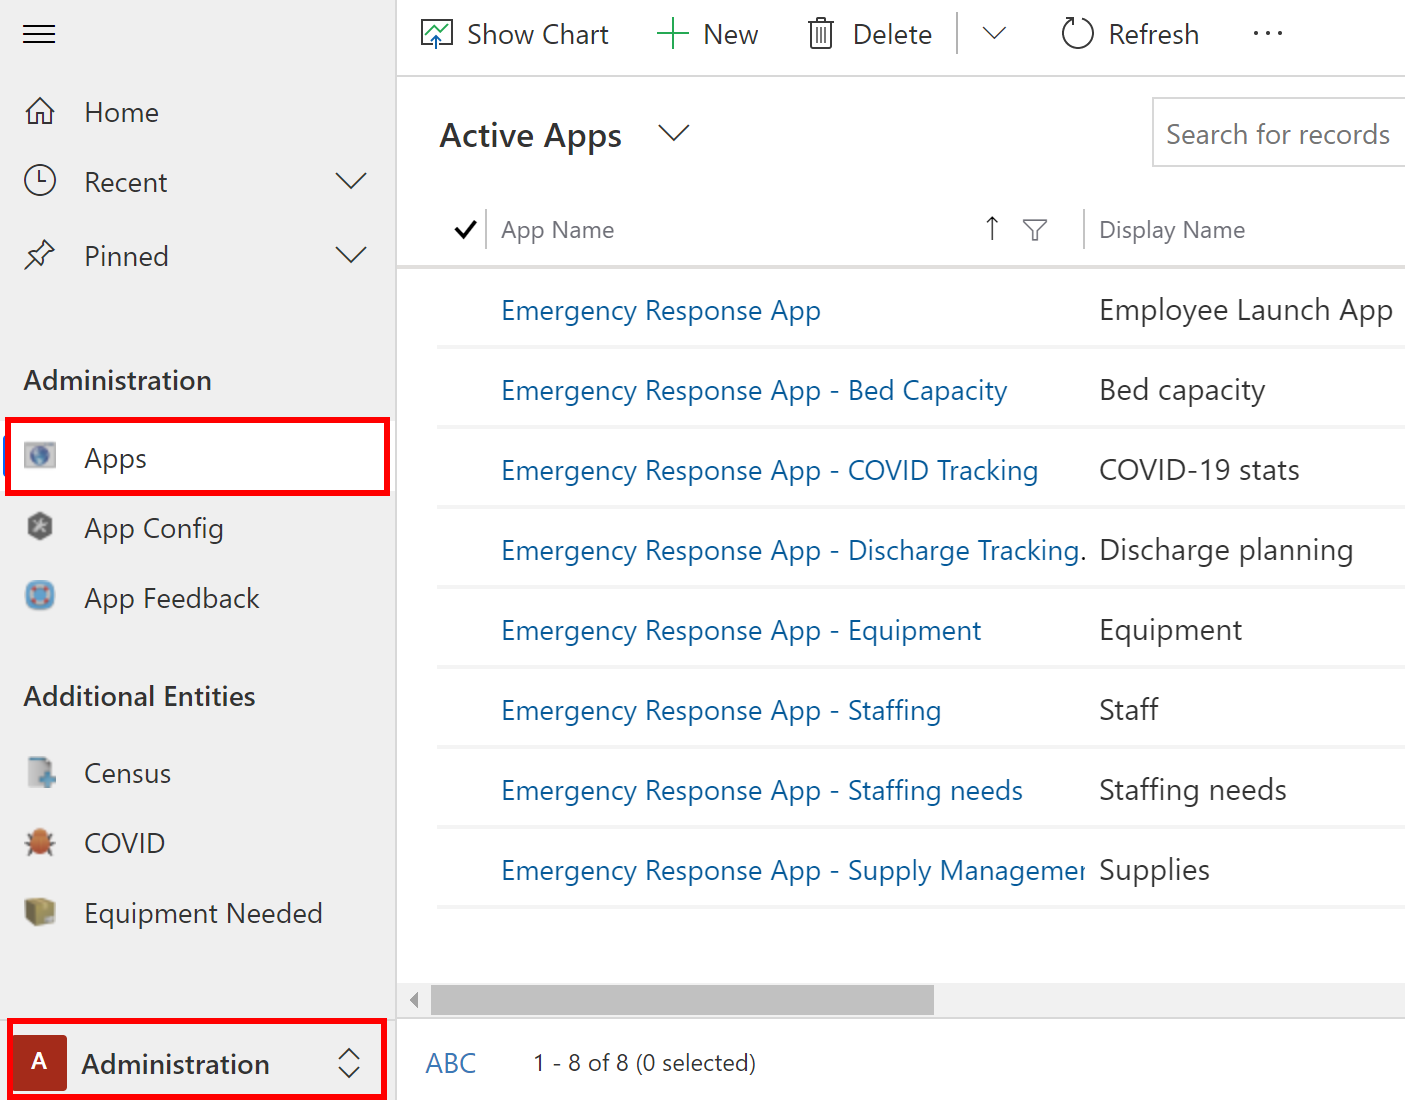Click the scrollbar left arrow

pyautogui.click(x=414, y=999)
